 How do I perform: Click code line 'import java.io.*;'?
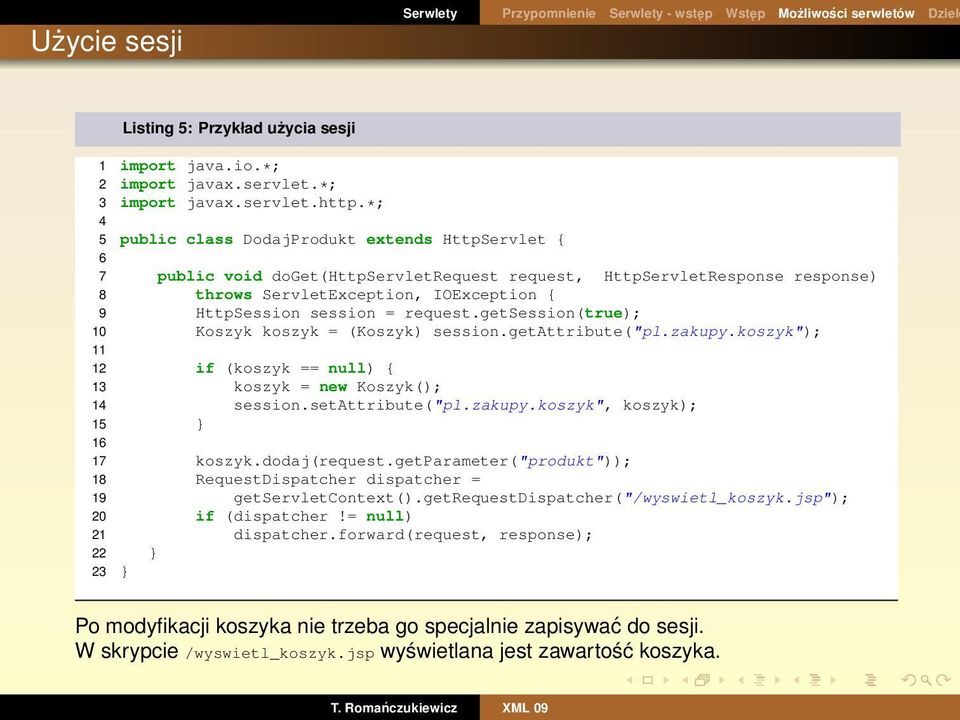point(200,166)
